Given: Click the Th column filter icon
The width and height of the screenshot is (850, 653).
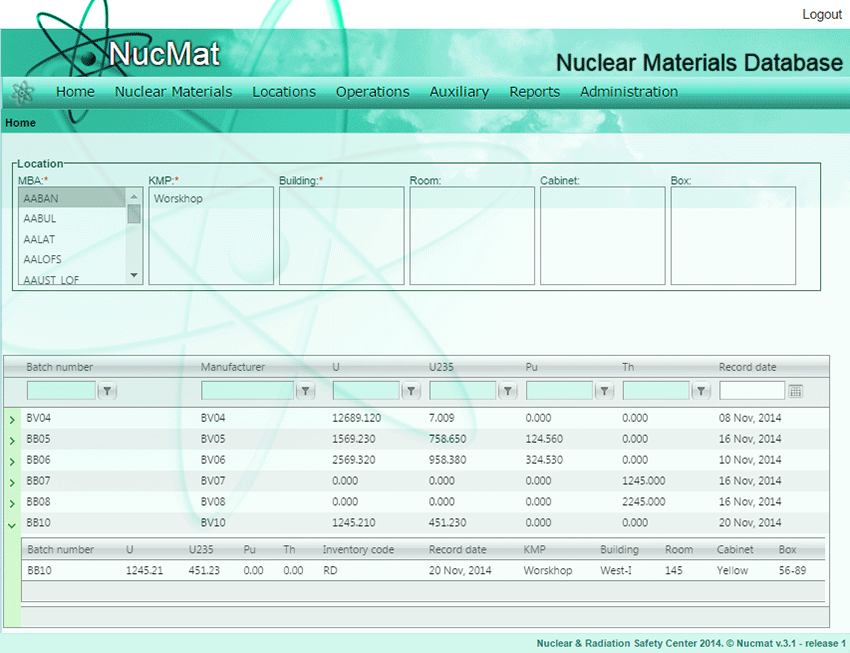Looking at the screenshot, I should tap(702, 391).
